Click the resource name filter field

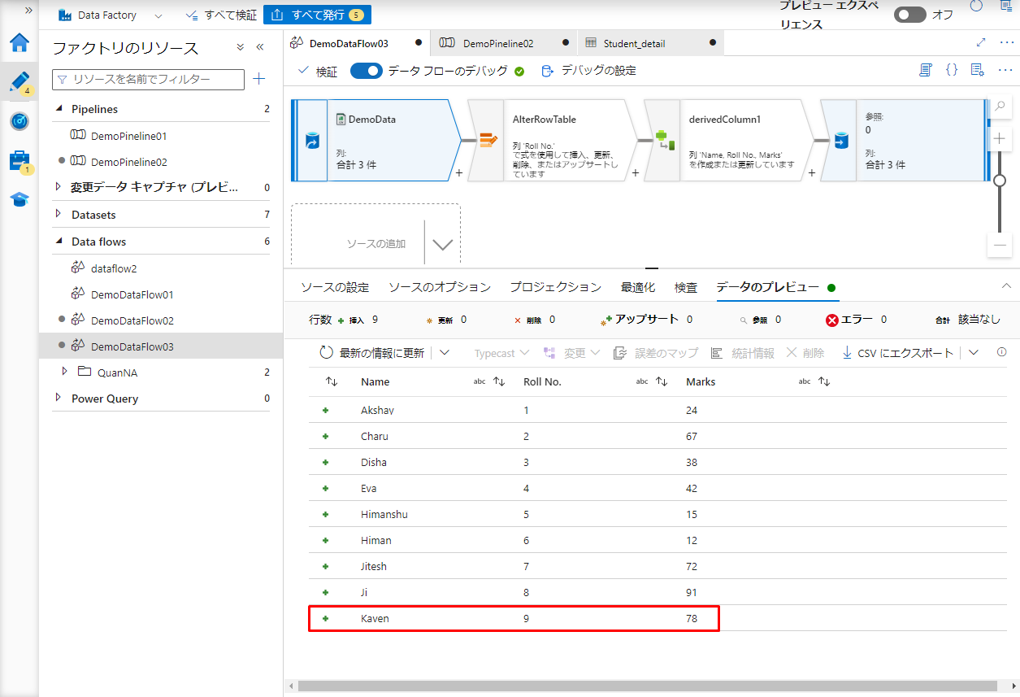pos(148,79)
